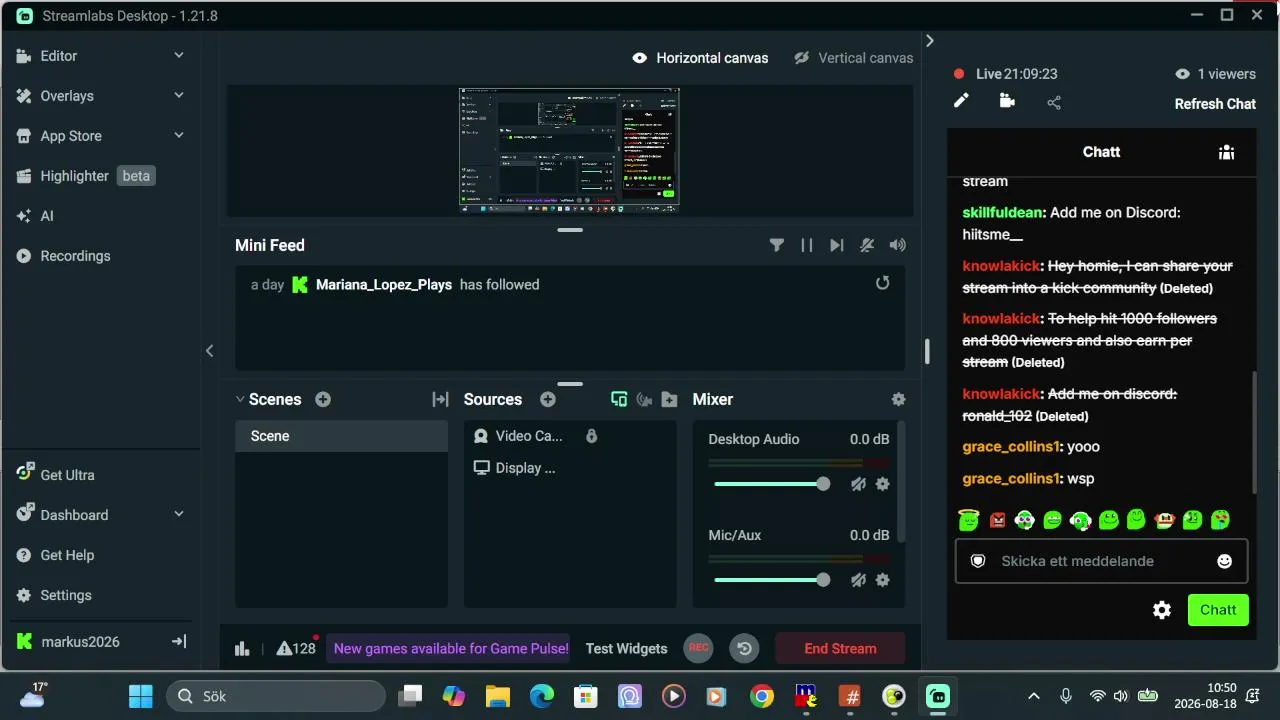
Task: Edit stream info with the pencil icon
Action: 961,101
